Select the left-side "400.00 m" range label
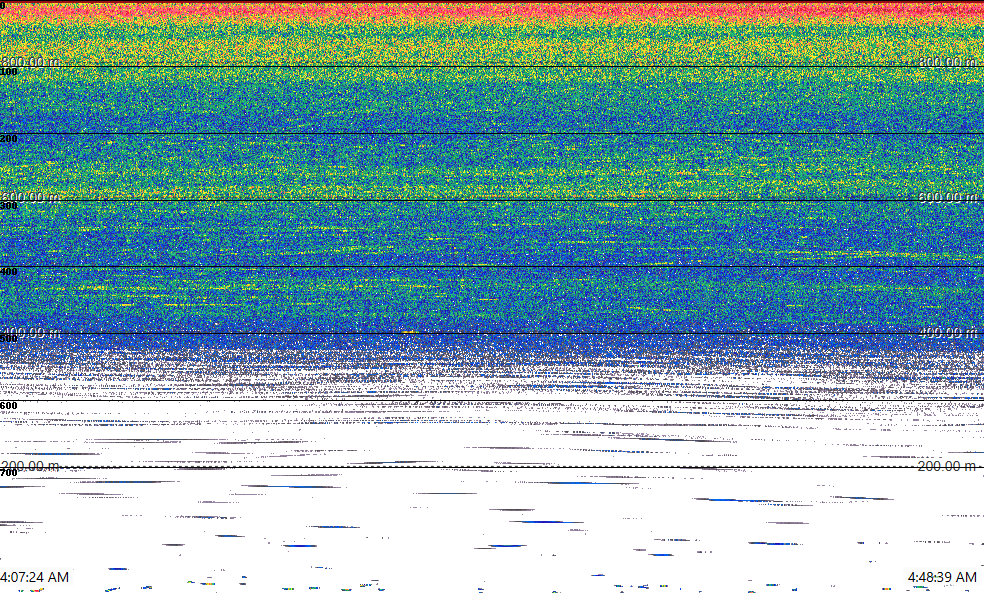Viewport: 984px width, 594px height. (x=31, y=332)
